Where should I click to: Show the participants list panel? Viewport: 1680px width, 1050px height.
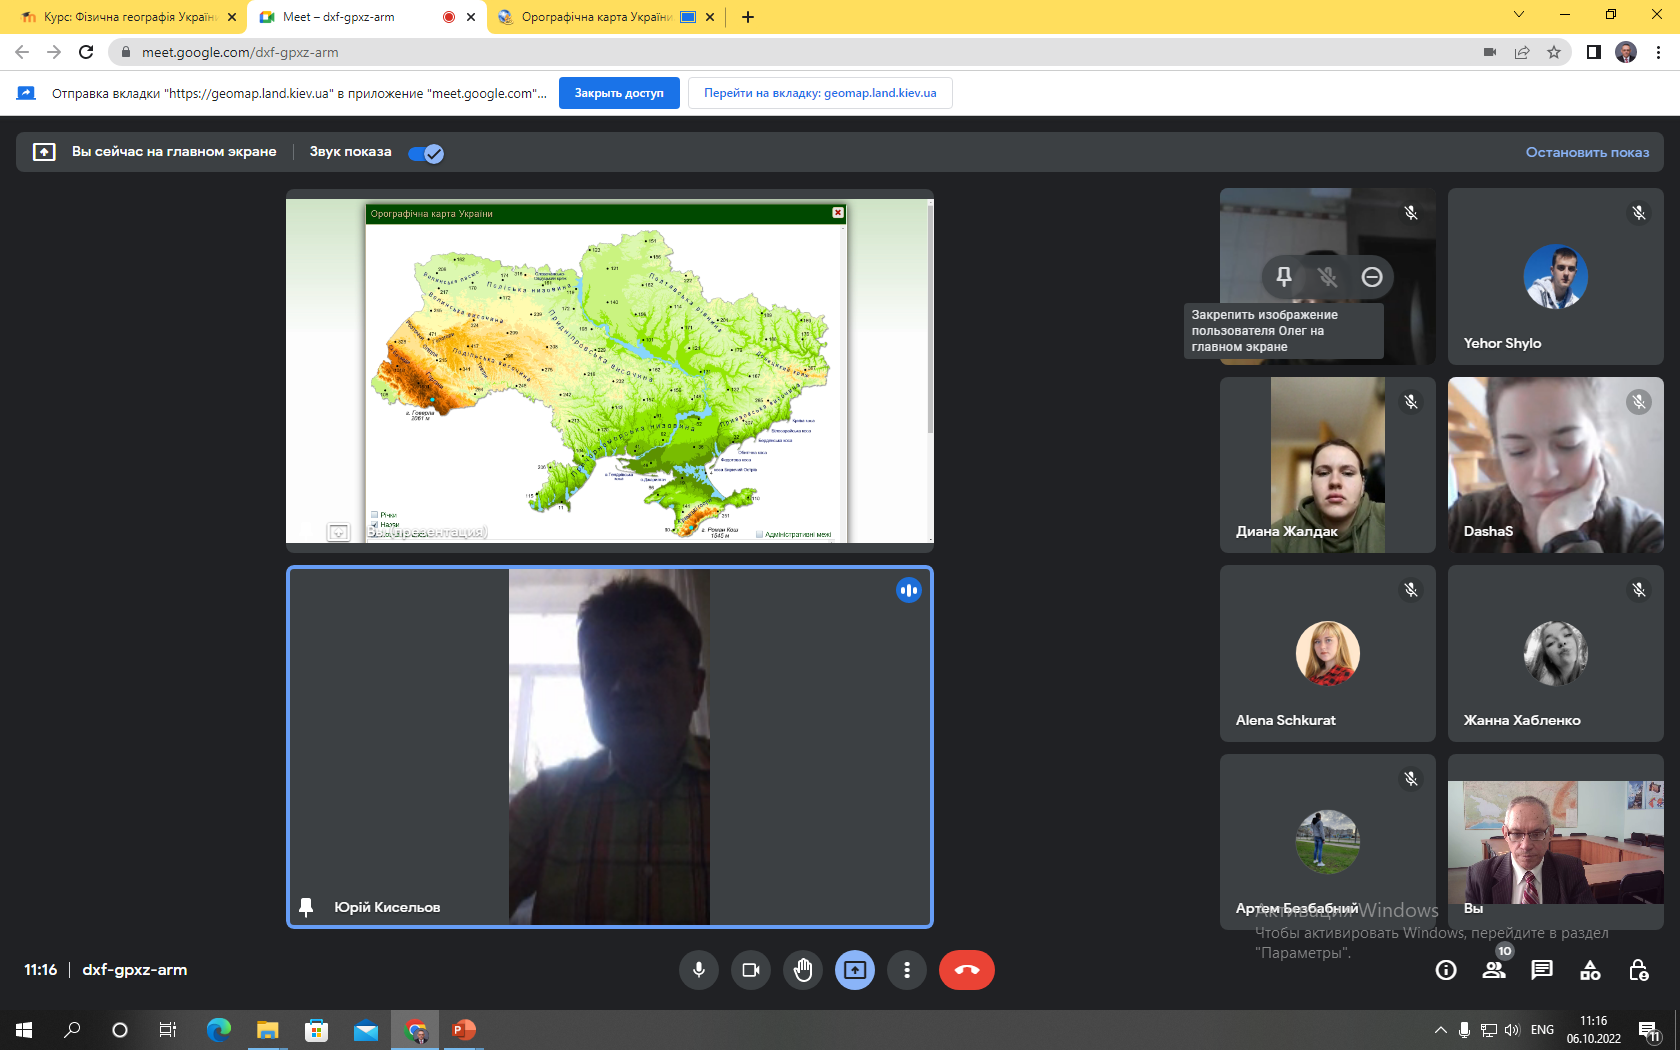click(1494, 970)
